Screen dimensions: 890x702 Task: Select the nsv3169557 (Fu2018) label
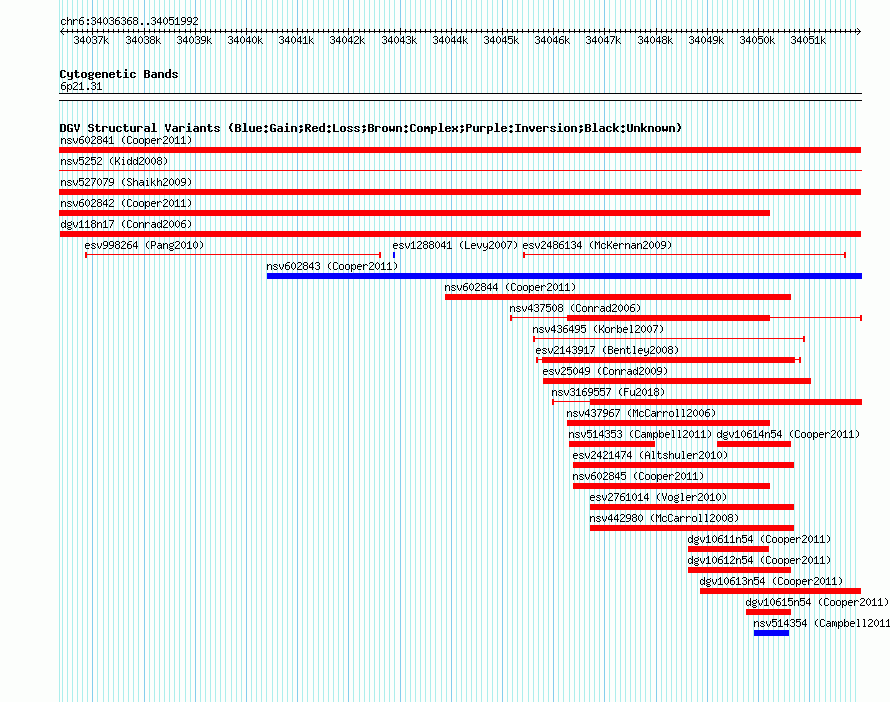click(x=608, y=392)
